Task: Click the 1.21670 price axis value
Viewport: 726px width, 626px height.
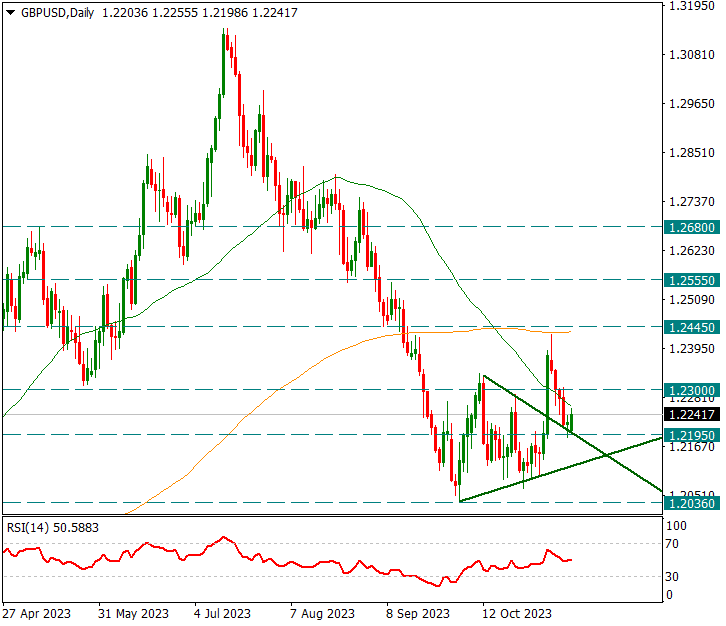Action: (x=692, y=447)
